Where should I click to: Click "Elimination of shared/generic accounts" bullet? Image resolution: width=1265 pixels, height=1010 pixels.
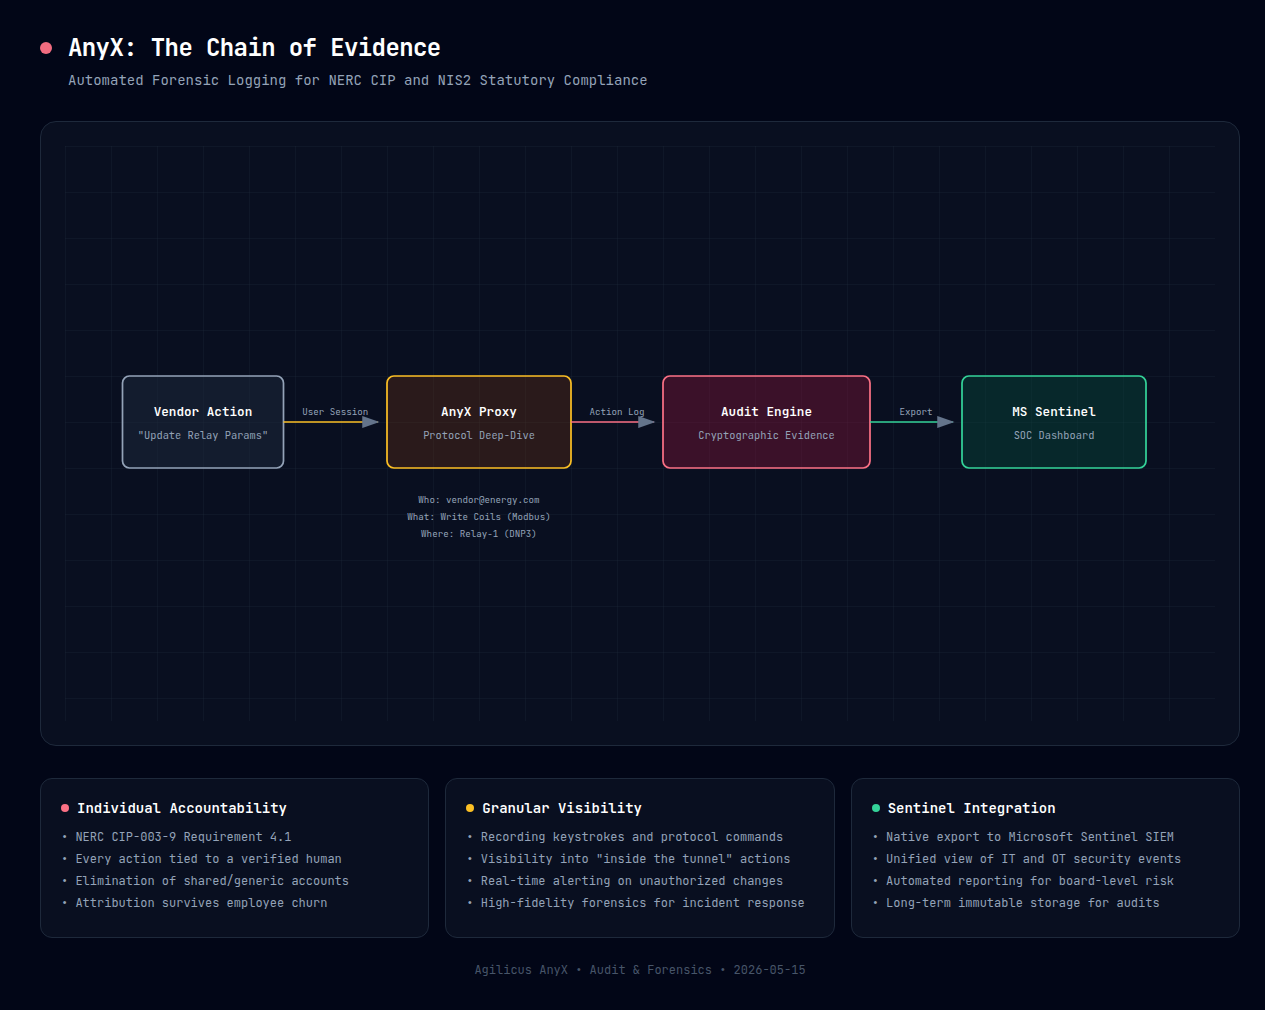212,881
